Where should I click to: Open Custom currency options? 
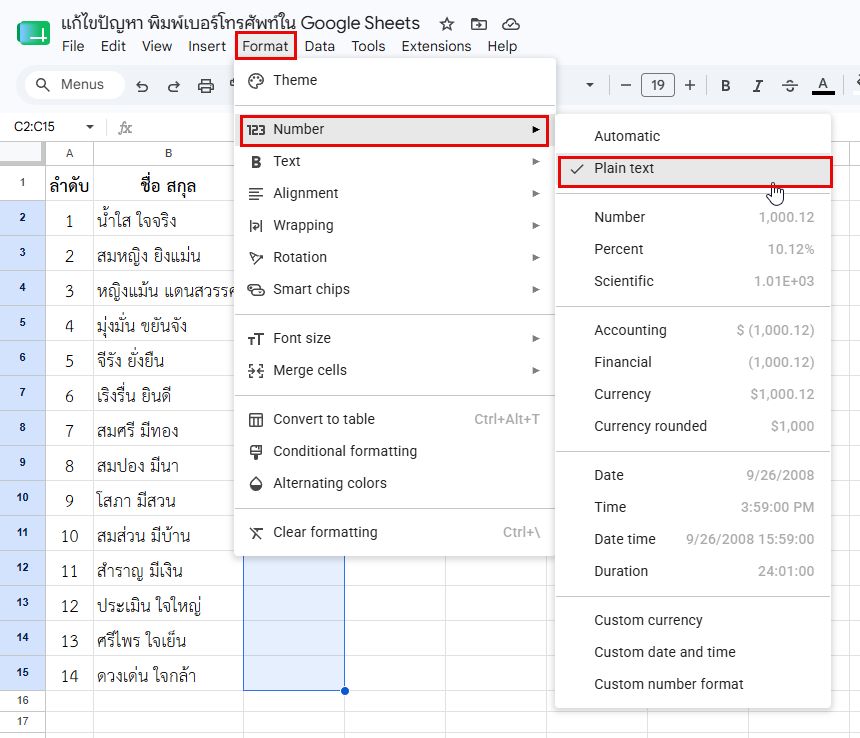click(693, 620)
